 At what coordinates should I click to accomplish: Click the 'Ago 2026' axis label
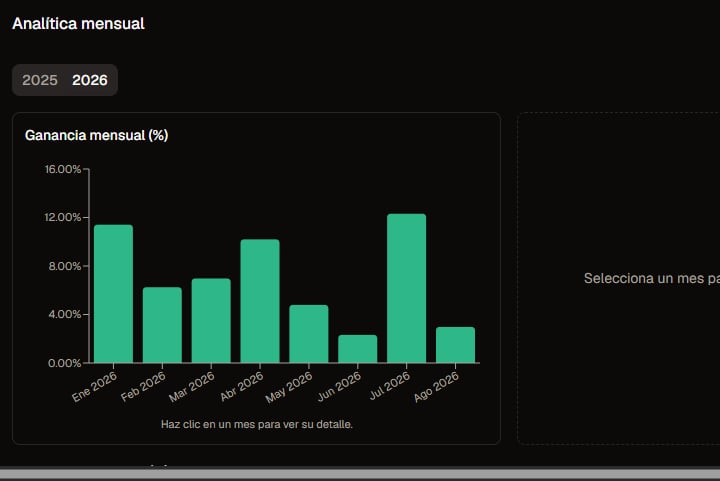(x=436, y=386)
